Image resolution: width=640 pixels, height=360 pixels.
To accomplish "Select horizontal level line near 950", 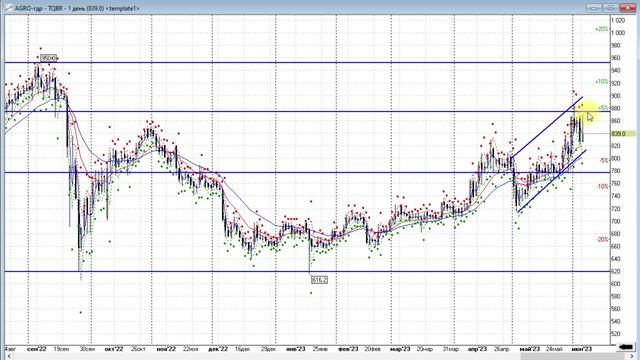I will [306, 62].
